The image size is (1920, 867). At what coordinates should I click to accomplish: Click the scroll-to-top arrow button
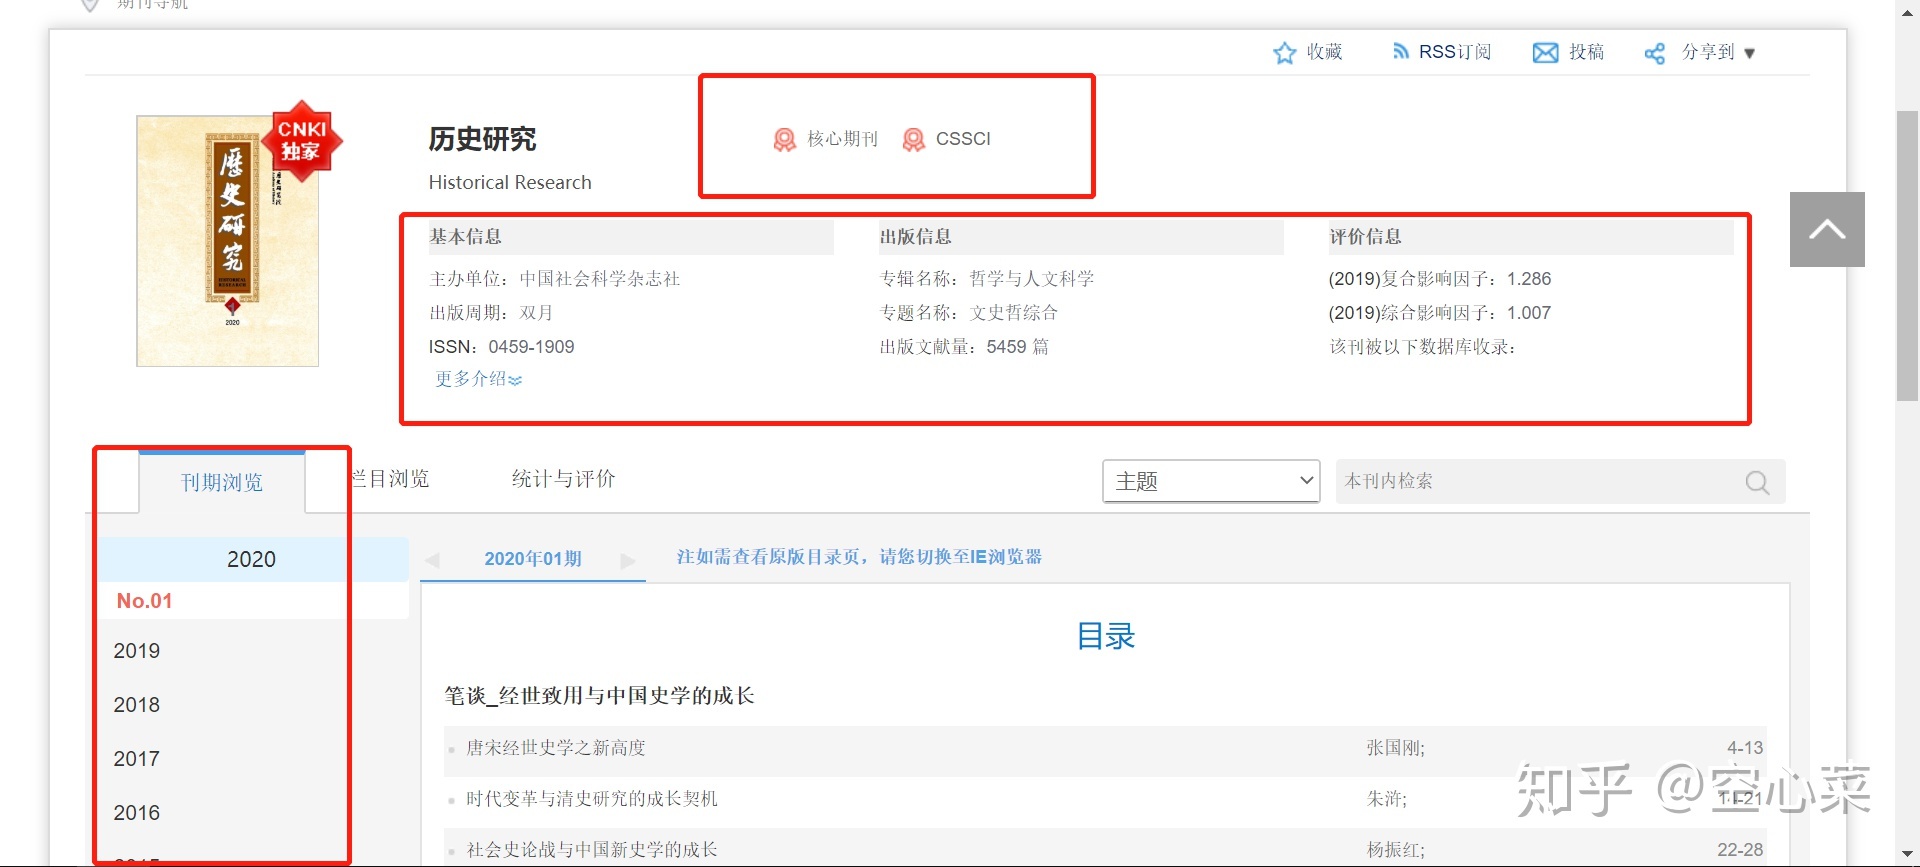tap(1827, 230)
